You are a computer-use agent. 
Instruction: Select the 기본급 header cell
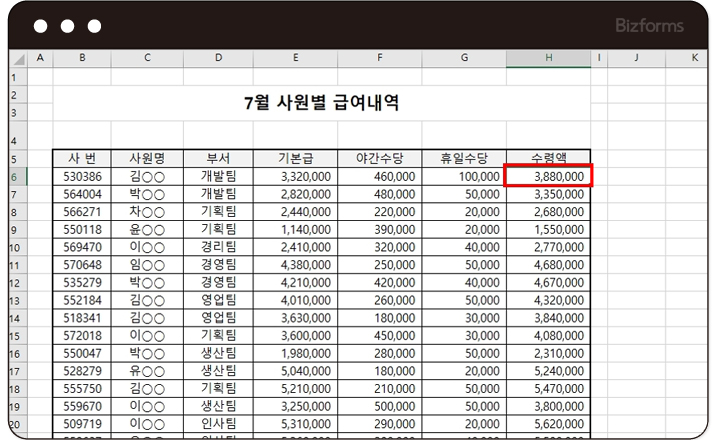(x=295, y=158)
